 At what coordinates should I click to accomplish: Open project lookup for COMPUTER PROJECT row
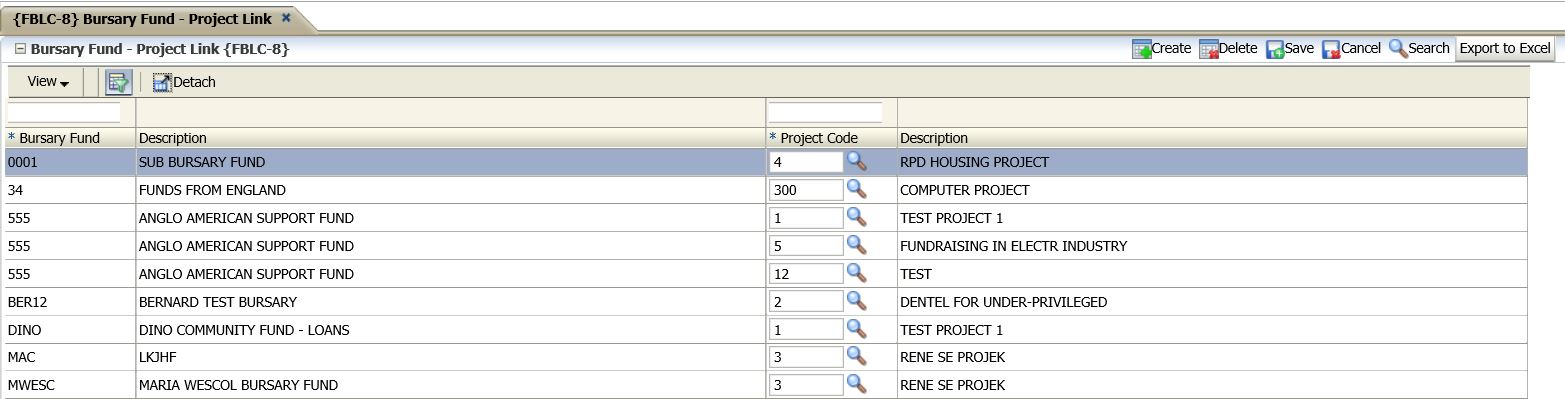[x=857, y=189]
